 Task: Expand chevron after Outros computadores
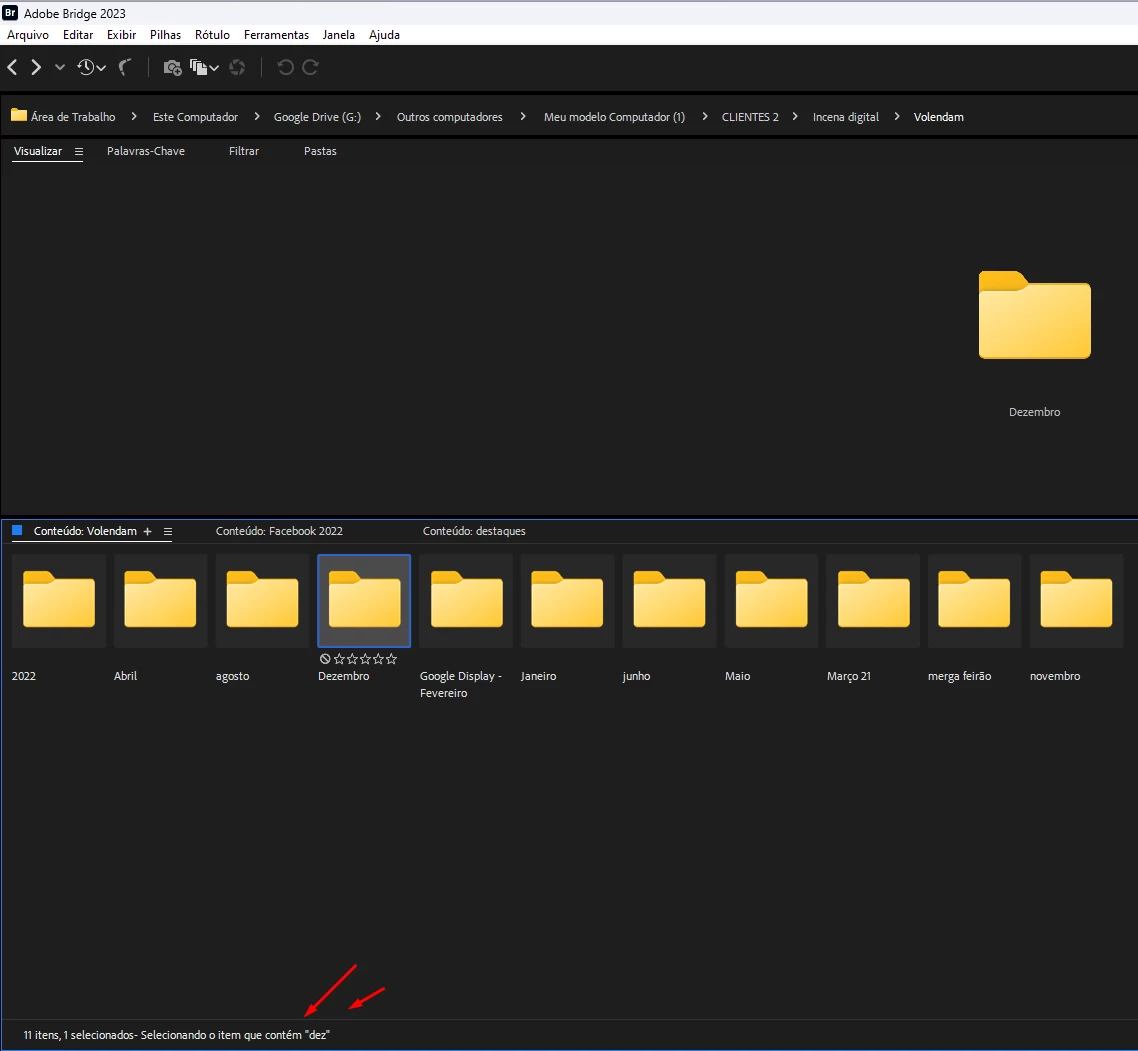[x=523, y=116]
